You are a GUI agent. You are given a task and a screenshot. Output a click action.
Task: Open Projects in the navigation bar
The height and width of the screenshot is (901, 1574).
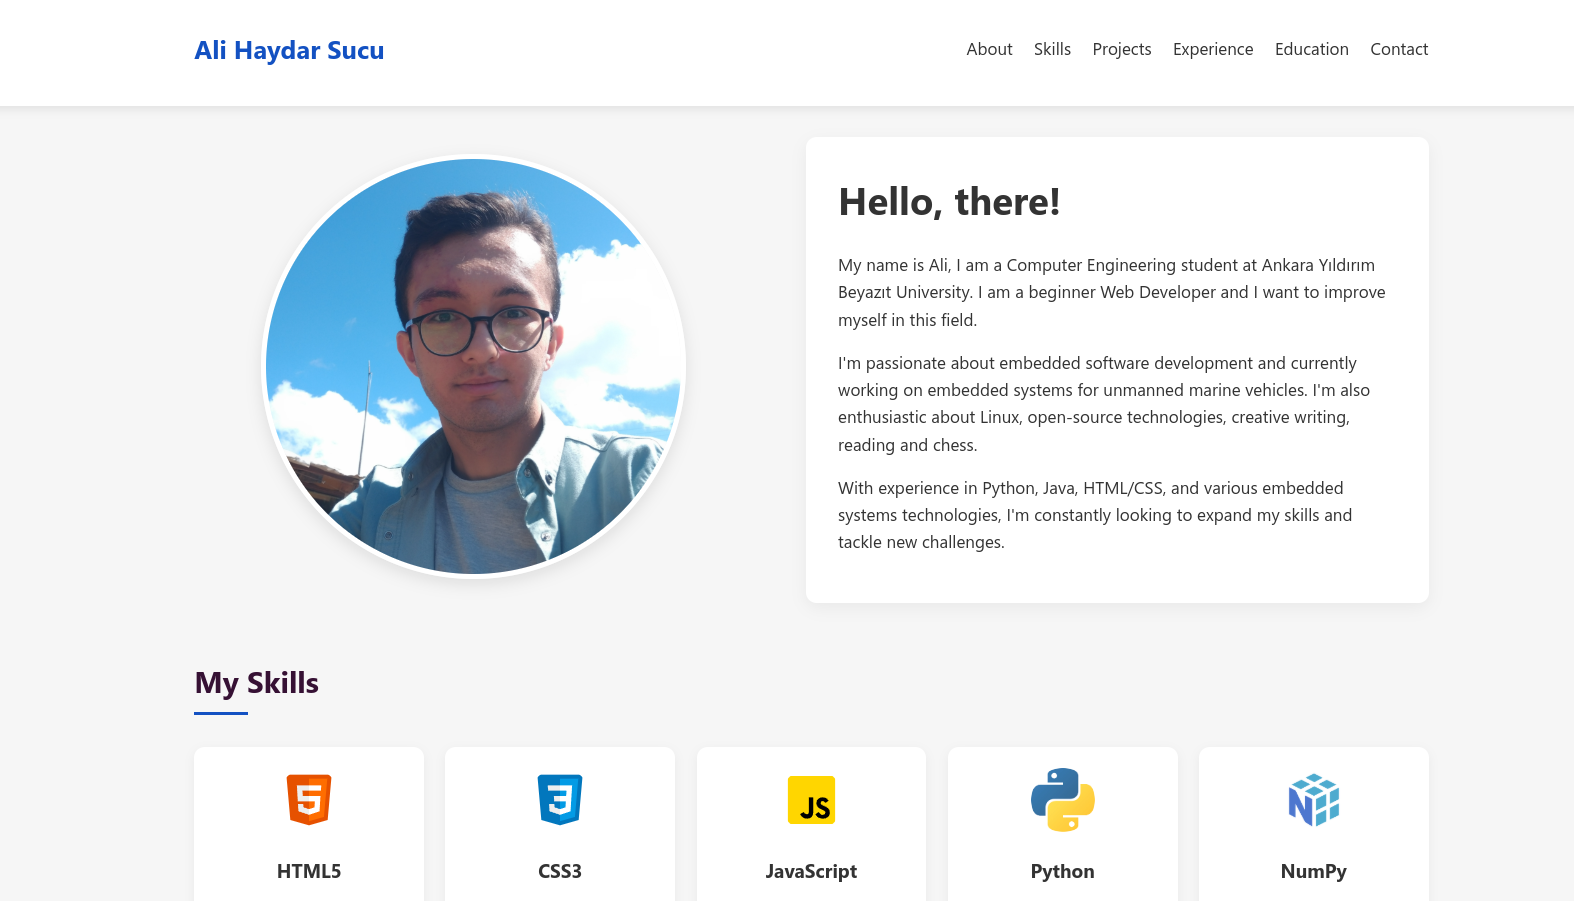tap(1122, 49)
